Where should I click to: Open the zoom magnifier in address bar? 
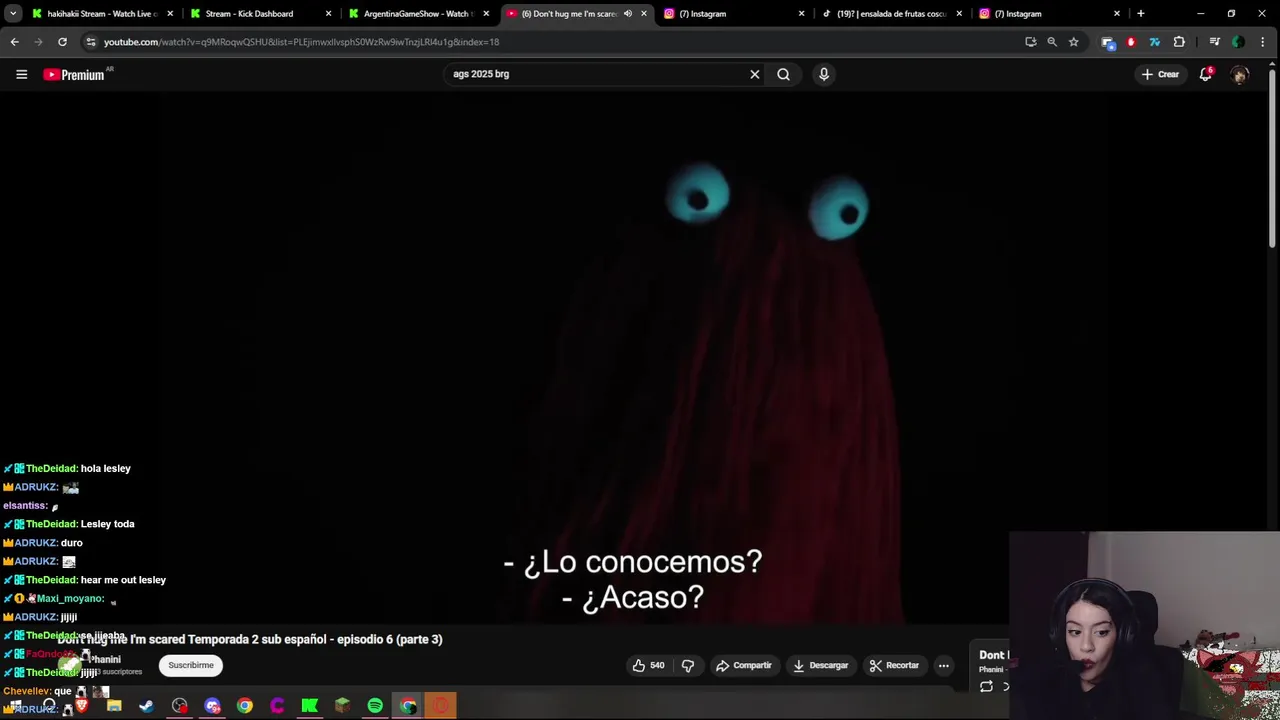1052,42
